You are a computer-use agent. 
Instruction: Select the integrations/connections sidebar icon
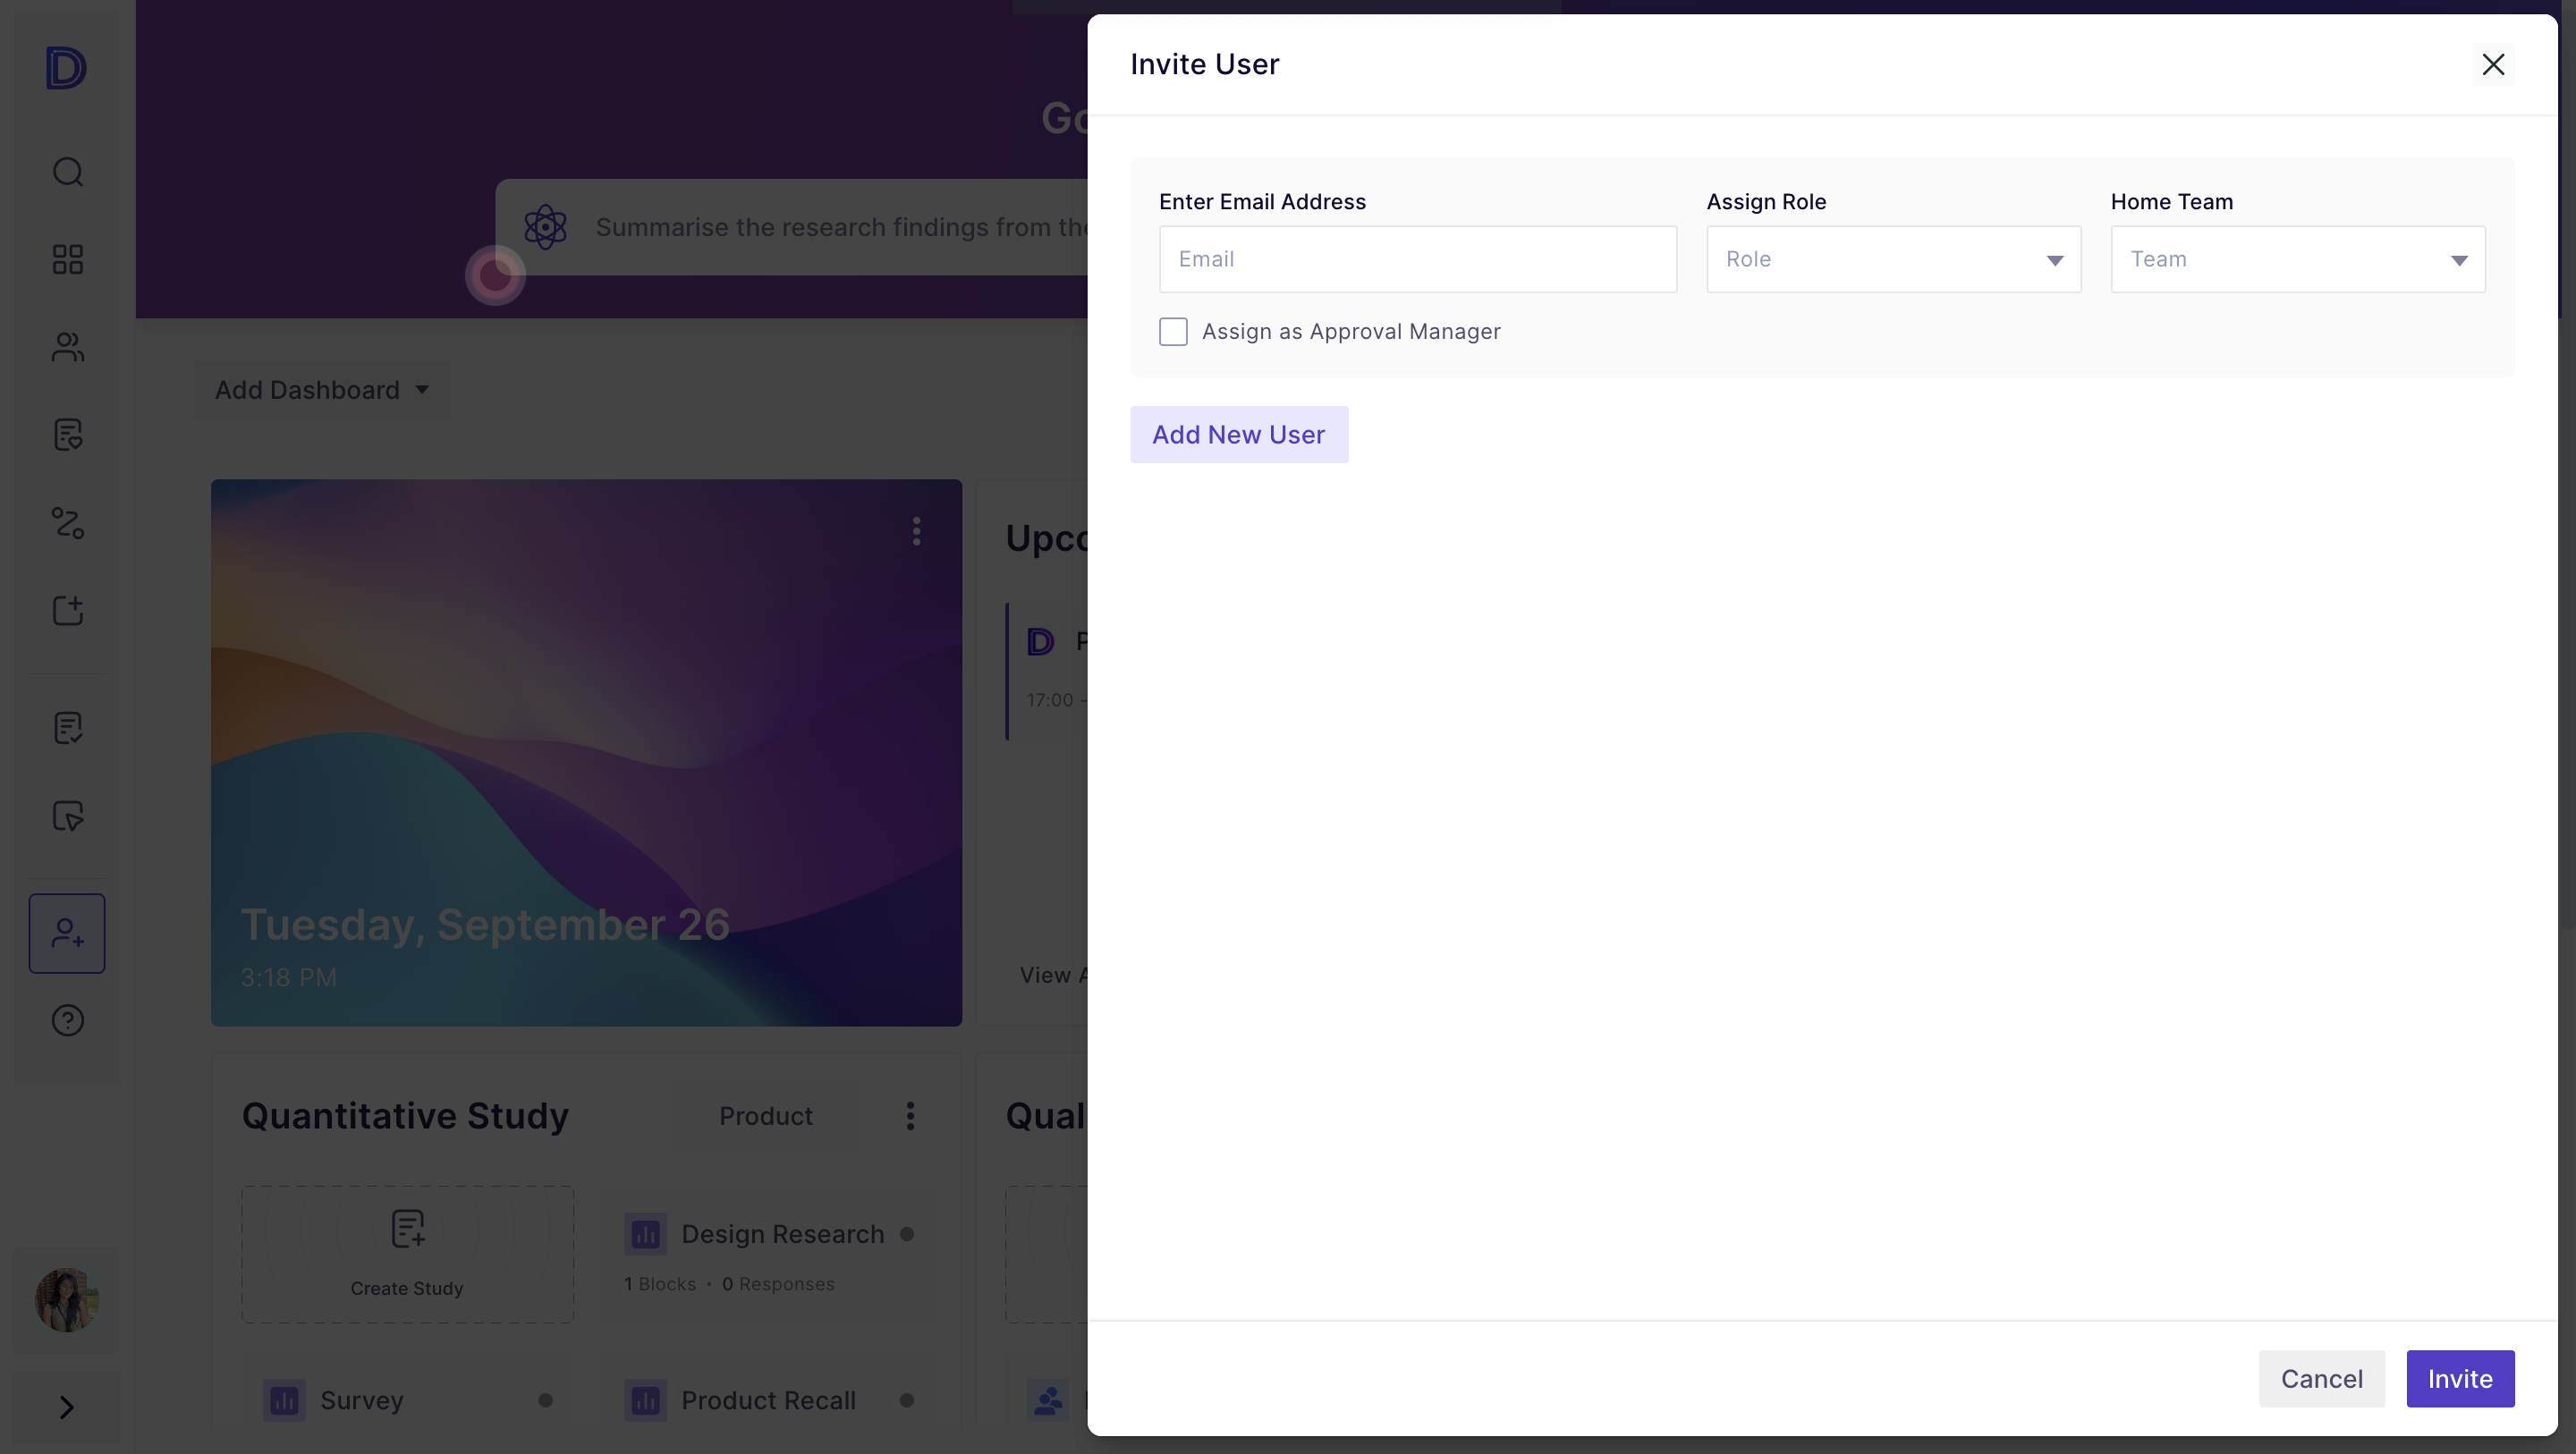click(x=66, y=523)
